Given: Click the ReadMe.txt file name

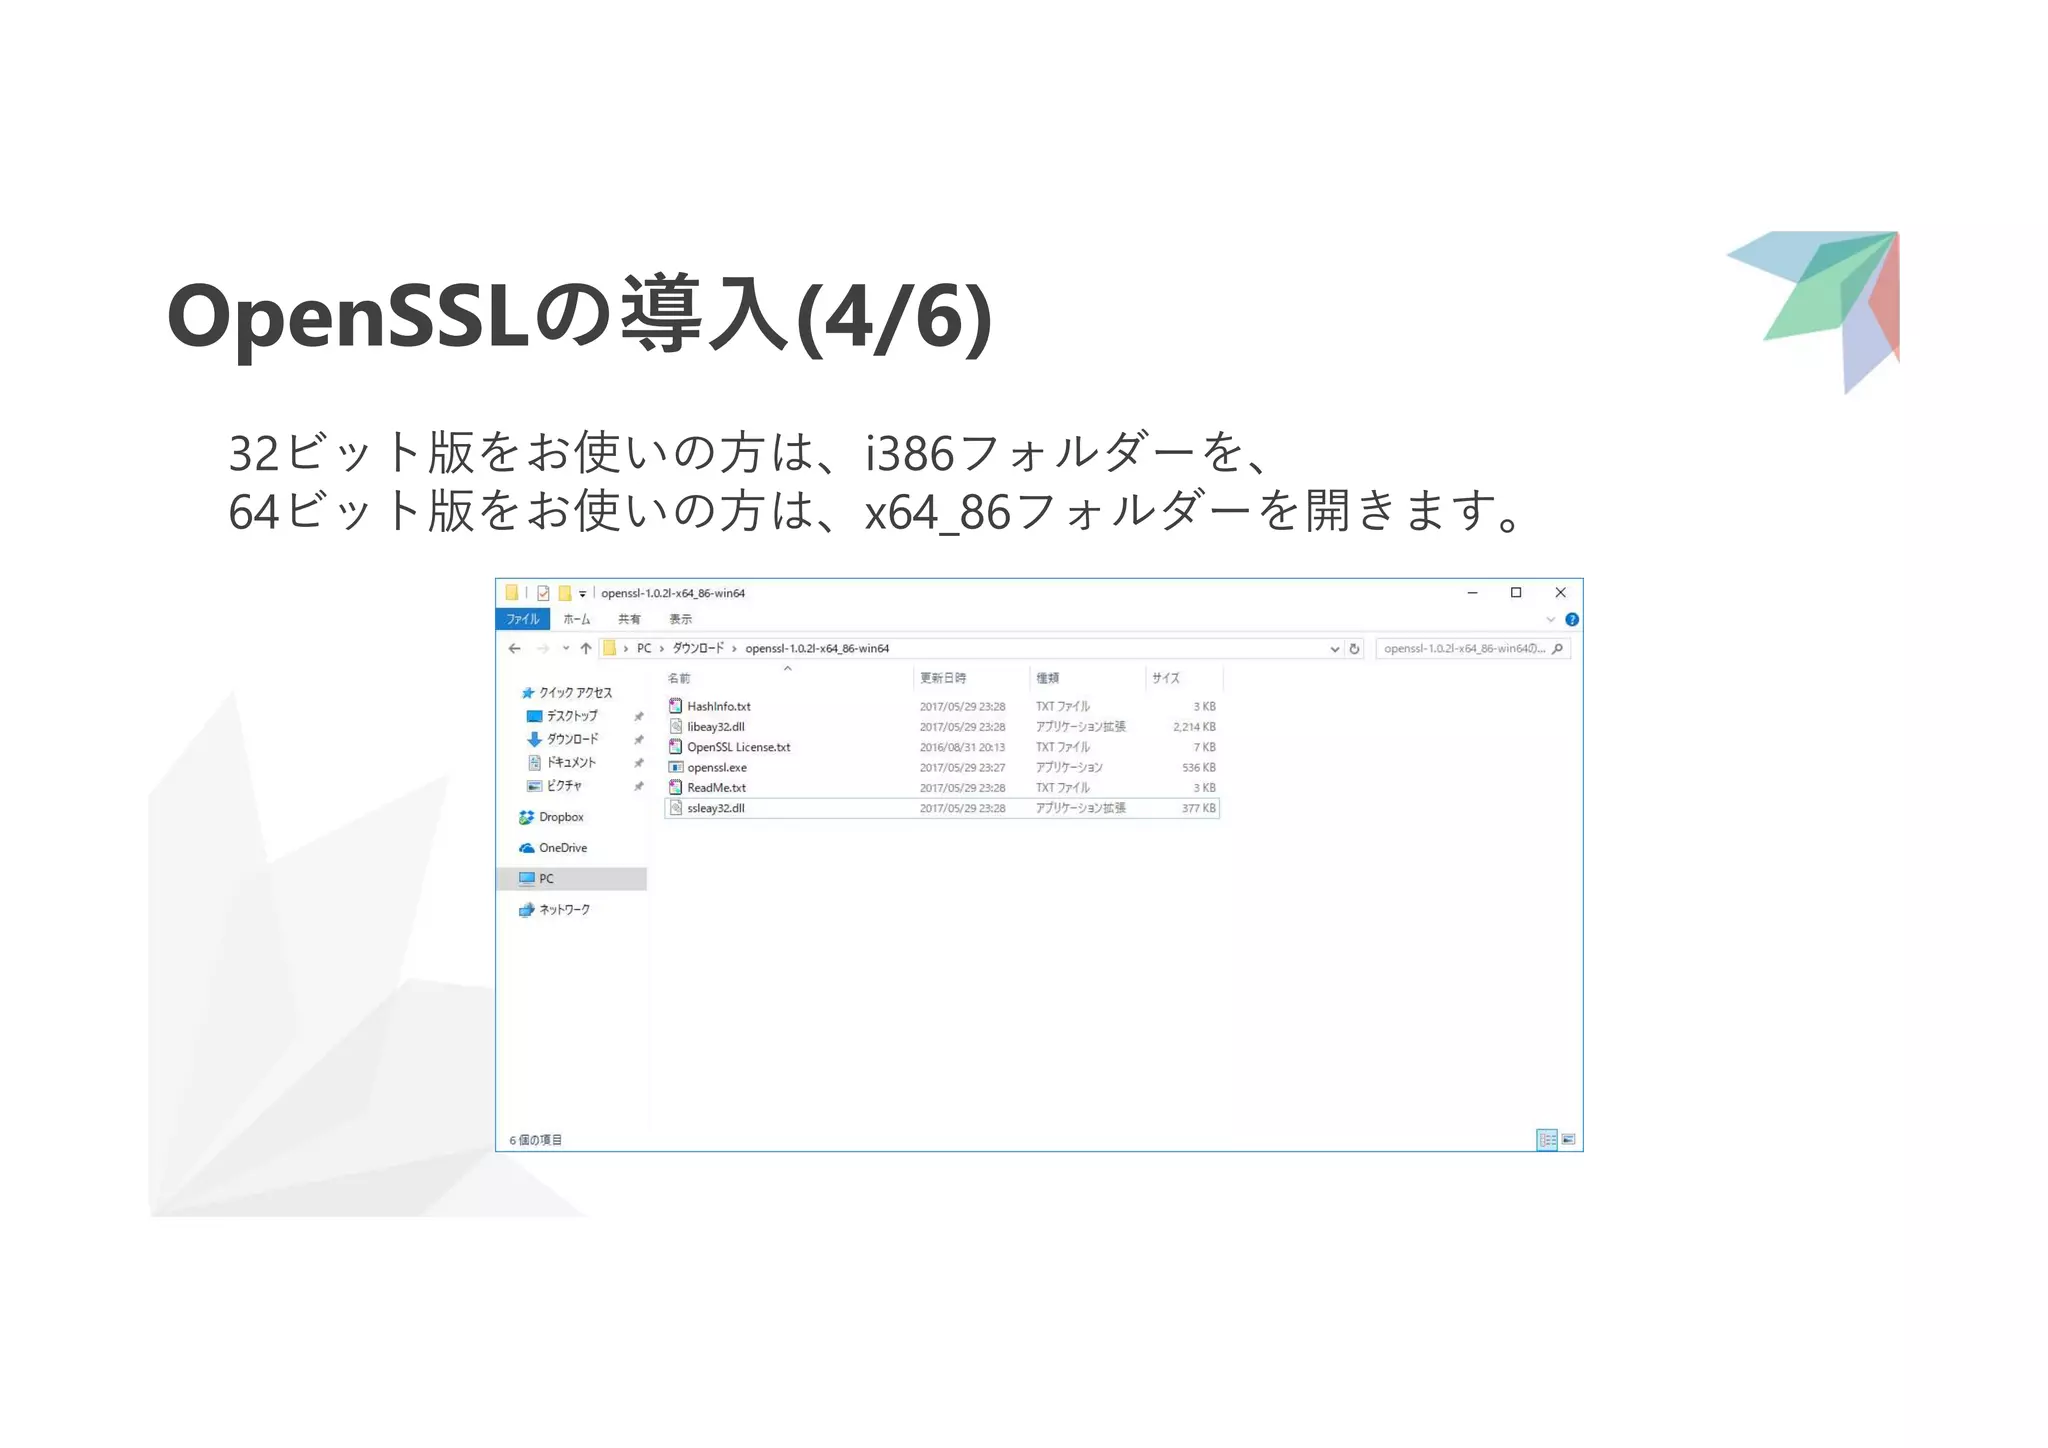Looking at the screenshot, I should (716, 788).
